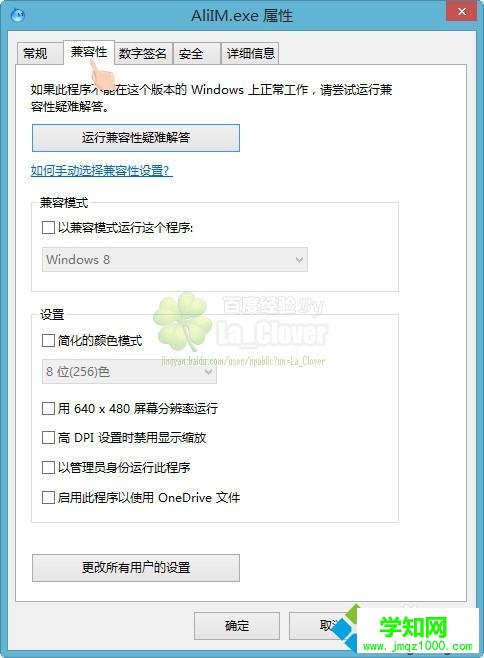
Task: Open the 详细信息 tab
Action: point(250,54)
